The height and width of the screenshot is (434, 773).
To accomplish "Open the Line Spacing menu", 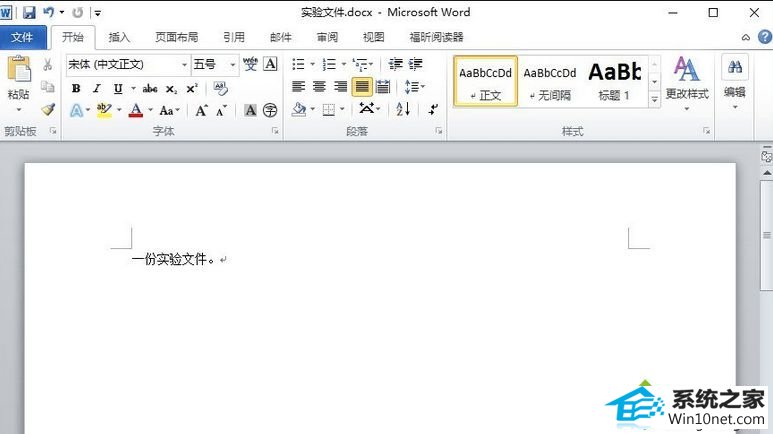I will click(x=414, y=87).
